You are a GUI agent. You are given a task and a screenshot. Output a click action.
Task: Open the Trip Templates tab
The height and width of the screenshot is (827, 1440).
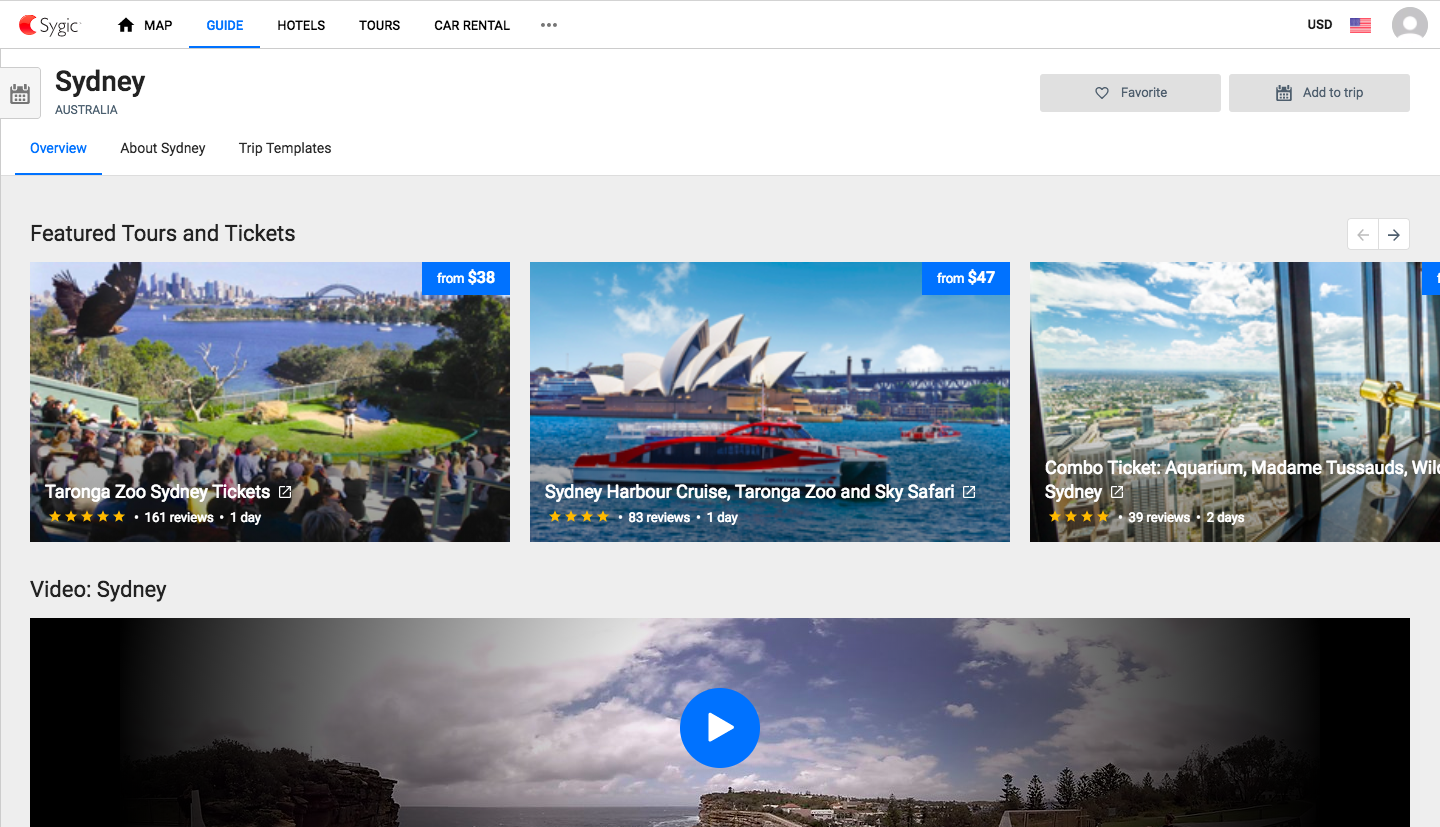[285, 148]
